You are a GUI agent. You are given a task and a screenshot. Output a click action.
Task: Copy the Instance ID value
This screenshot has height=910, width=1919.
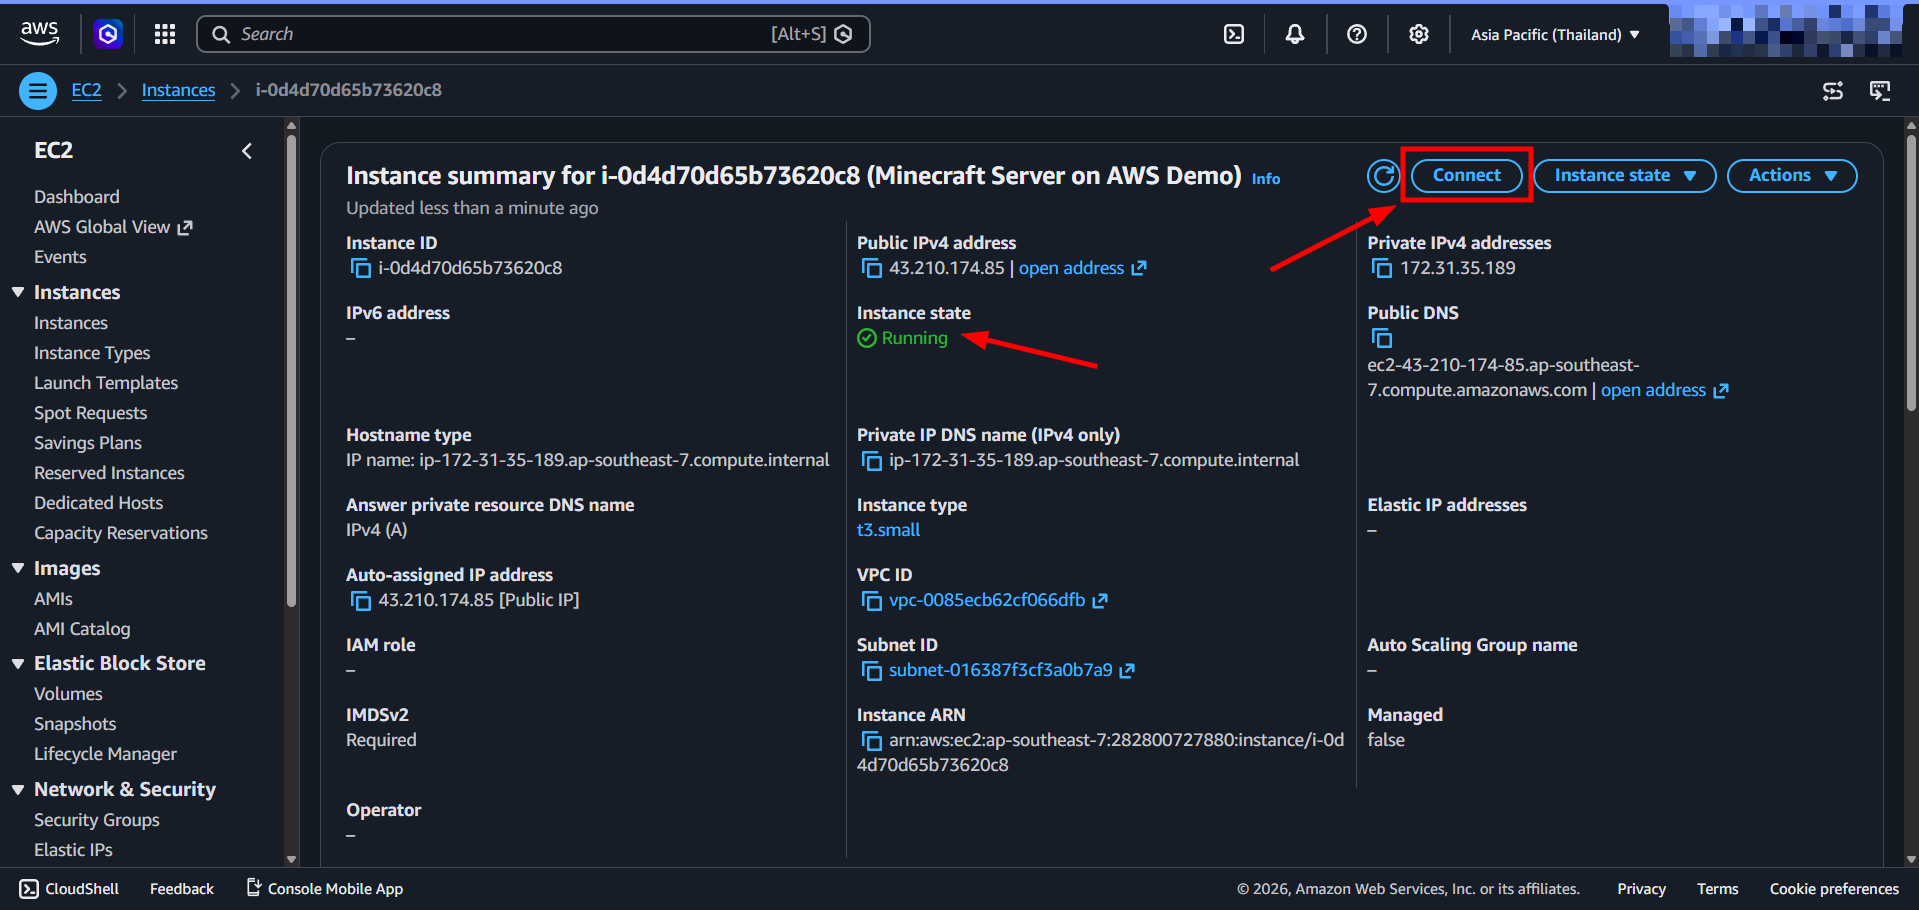pyautogui.click(x=360, y=268)
